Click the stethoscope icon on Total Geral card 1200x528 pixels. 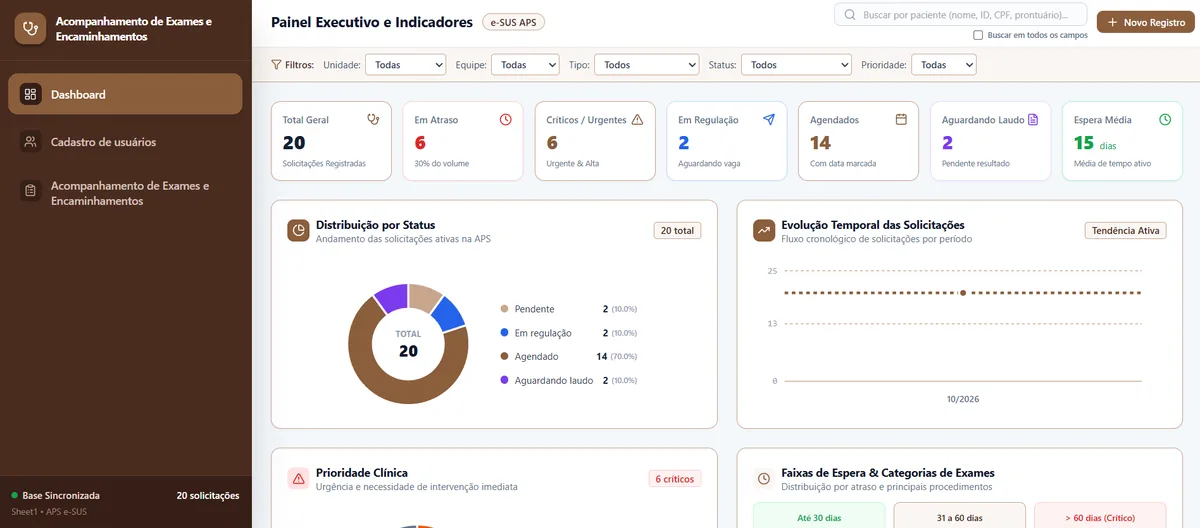pos(373,119)
